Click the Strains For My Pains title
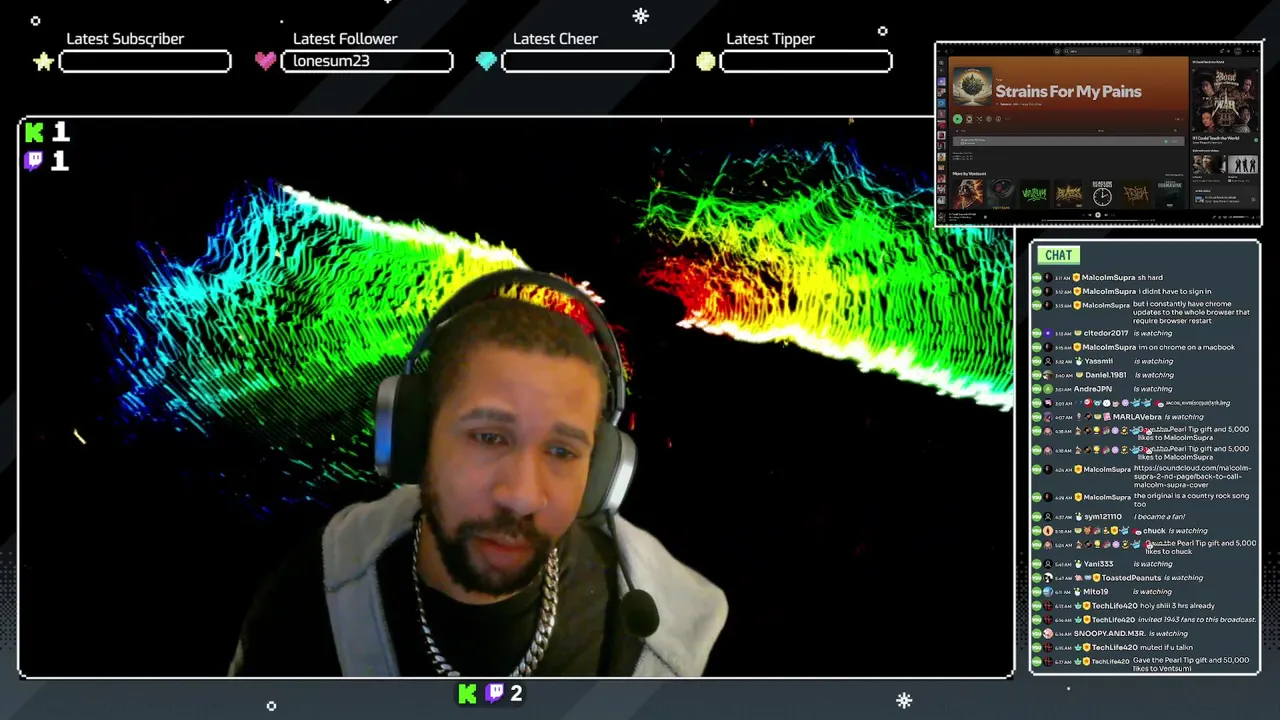 pyautogui.click(x=1069, y=92)
